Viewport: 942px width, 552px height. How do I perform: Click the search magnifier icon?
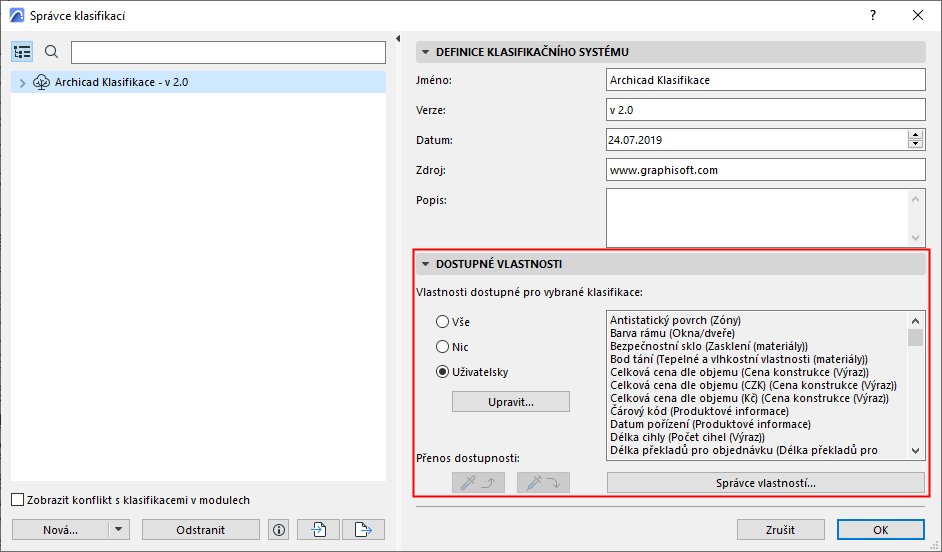coord(52,52)
